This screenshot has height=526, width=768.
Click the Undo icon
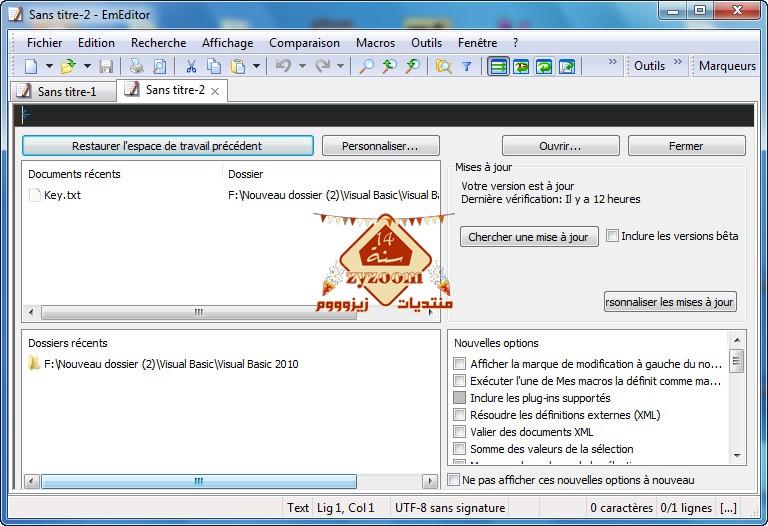[x=284, y=66]
